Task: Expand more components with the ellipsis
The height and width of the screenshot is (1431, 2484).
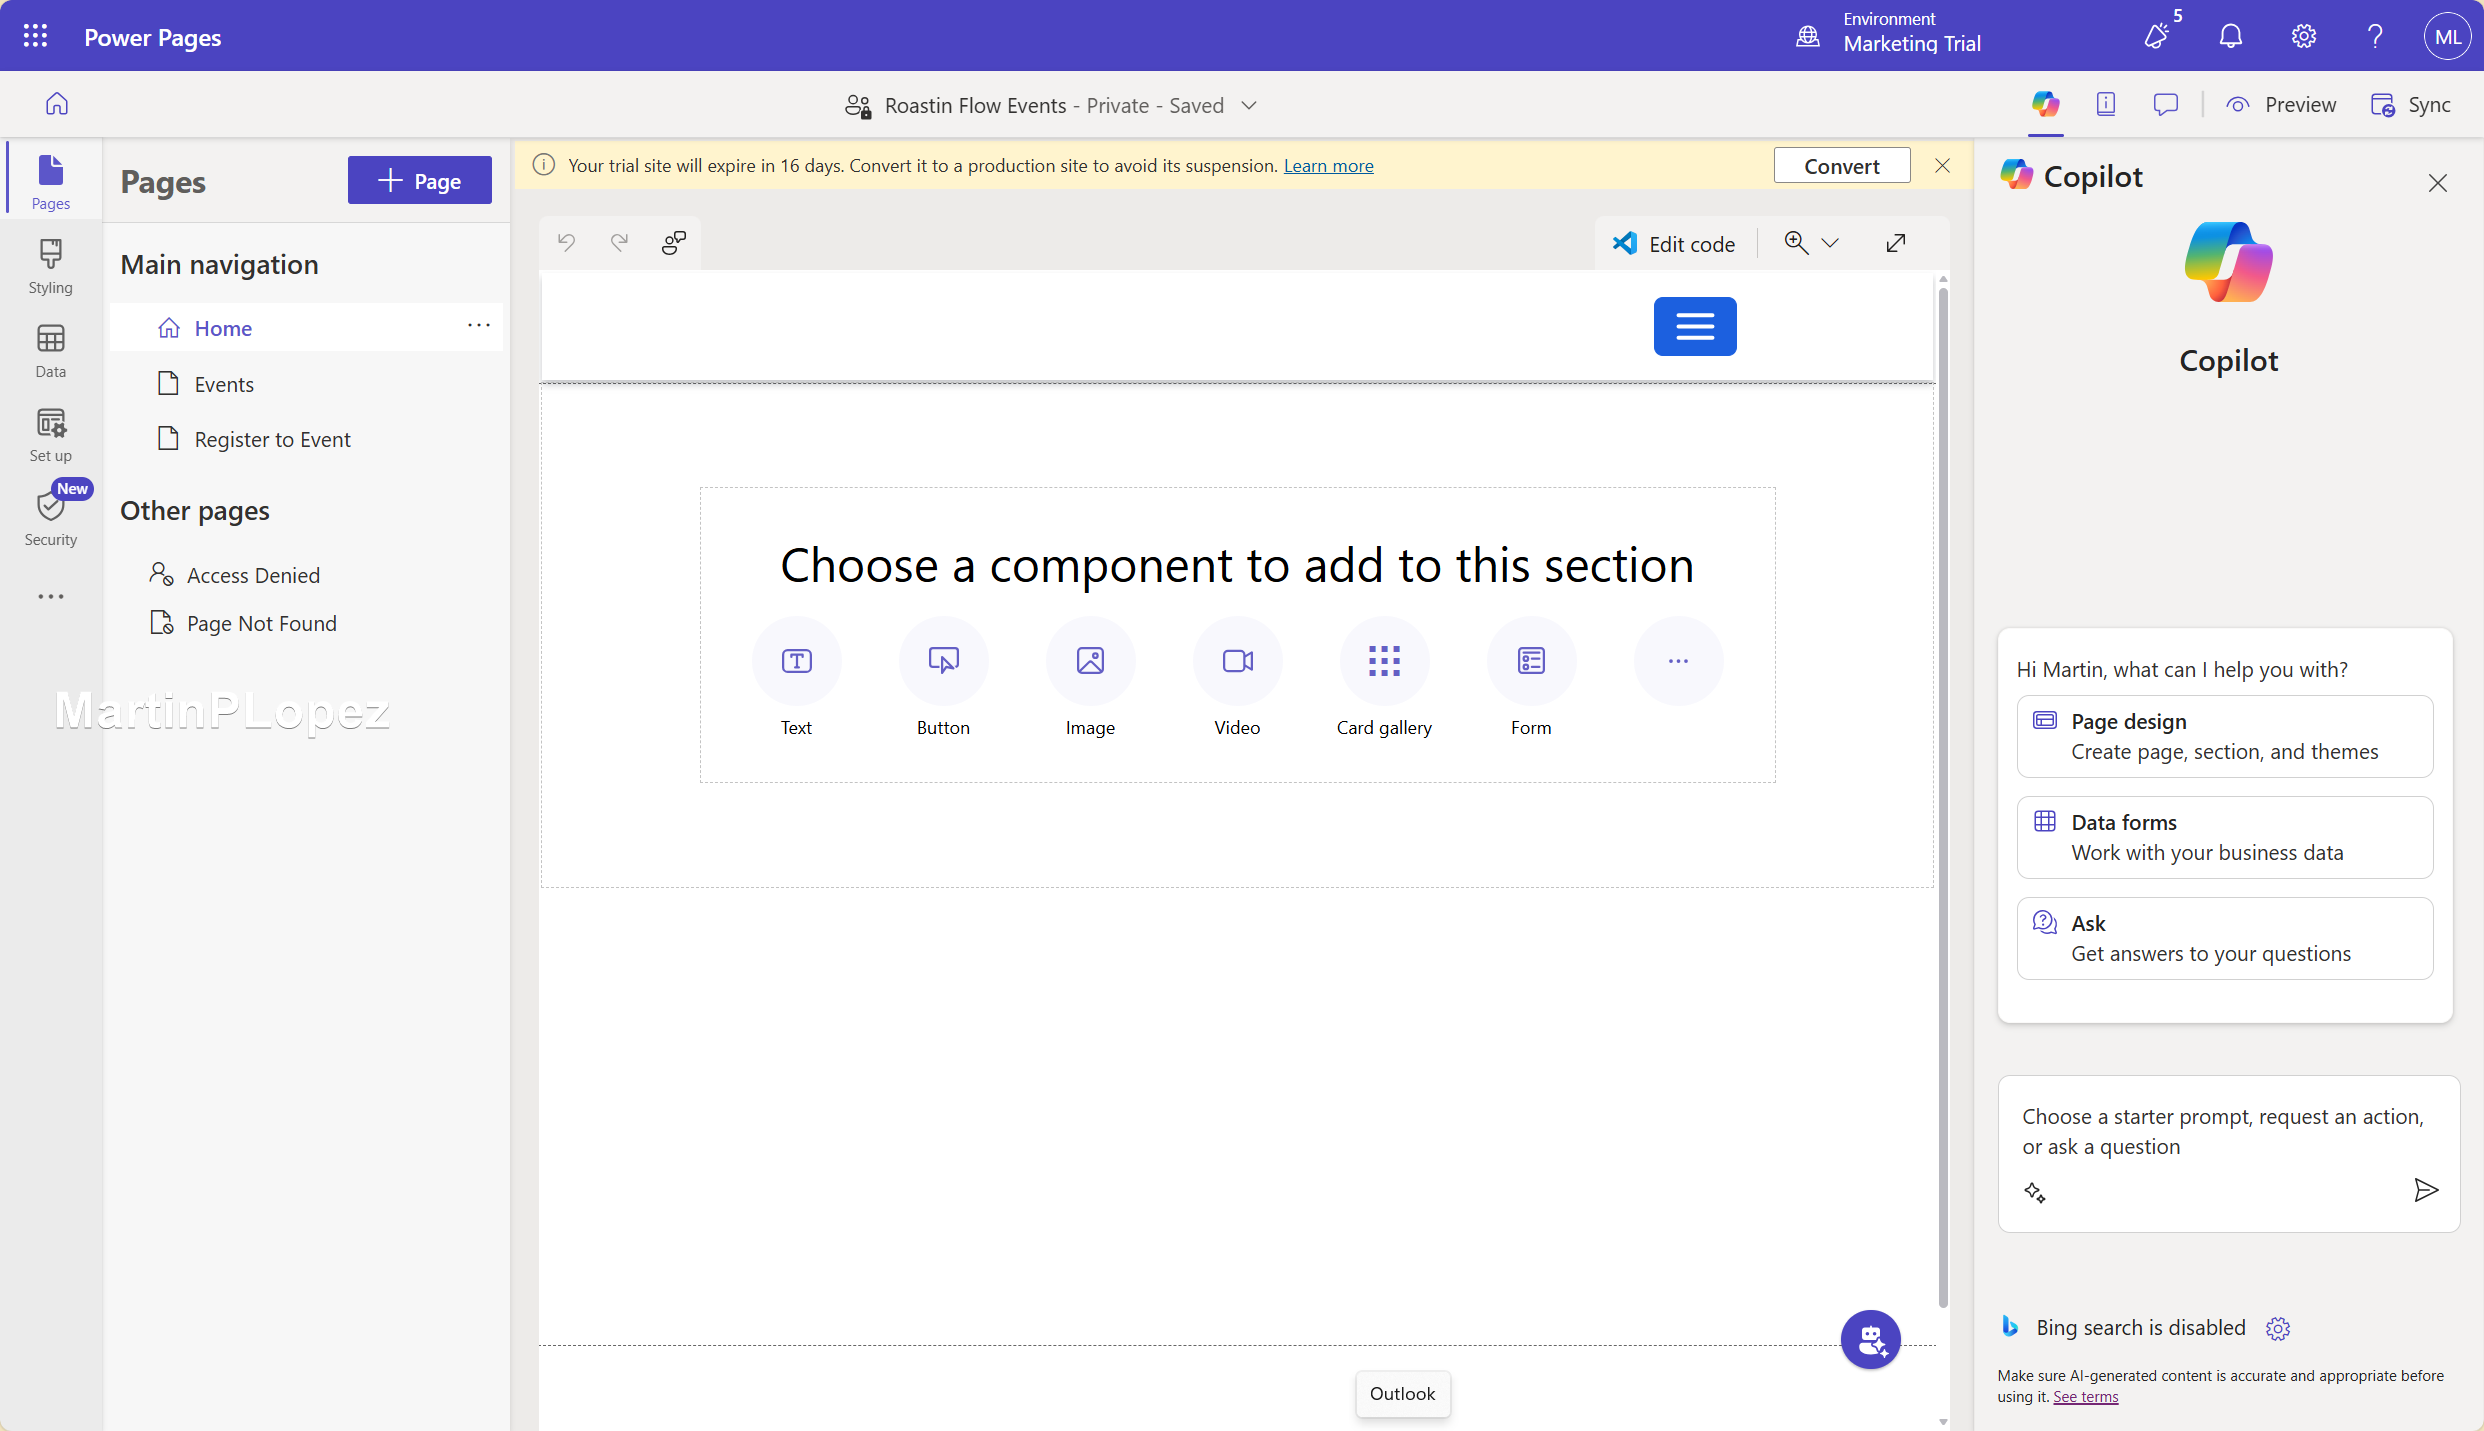Action: 1677,661
